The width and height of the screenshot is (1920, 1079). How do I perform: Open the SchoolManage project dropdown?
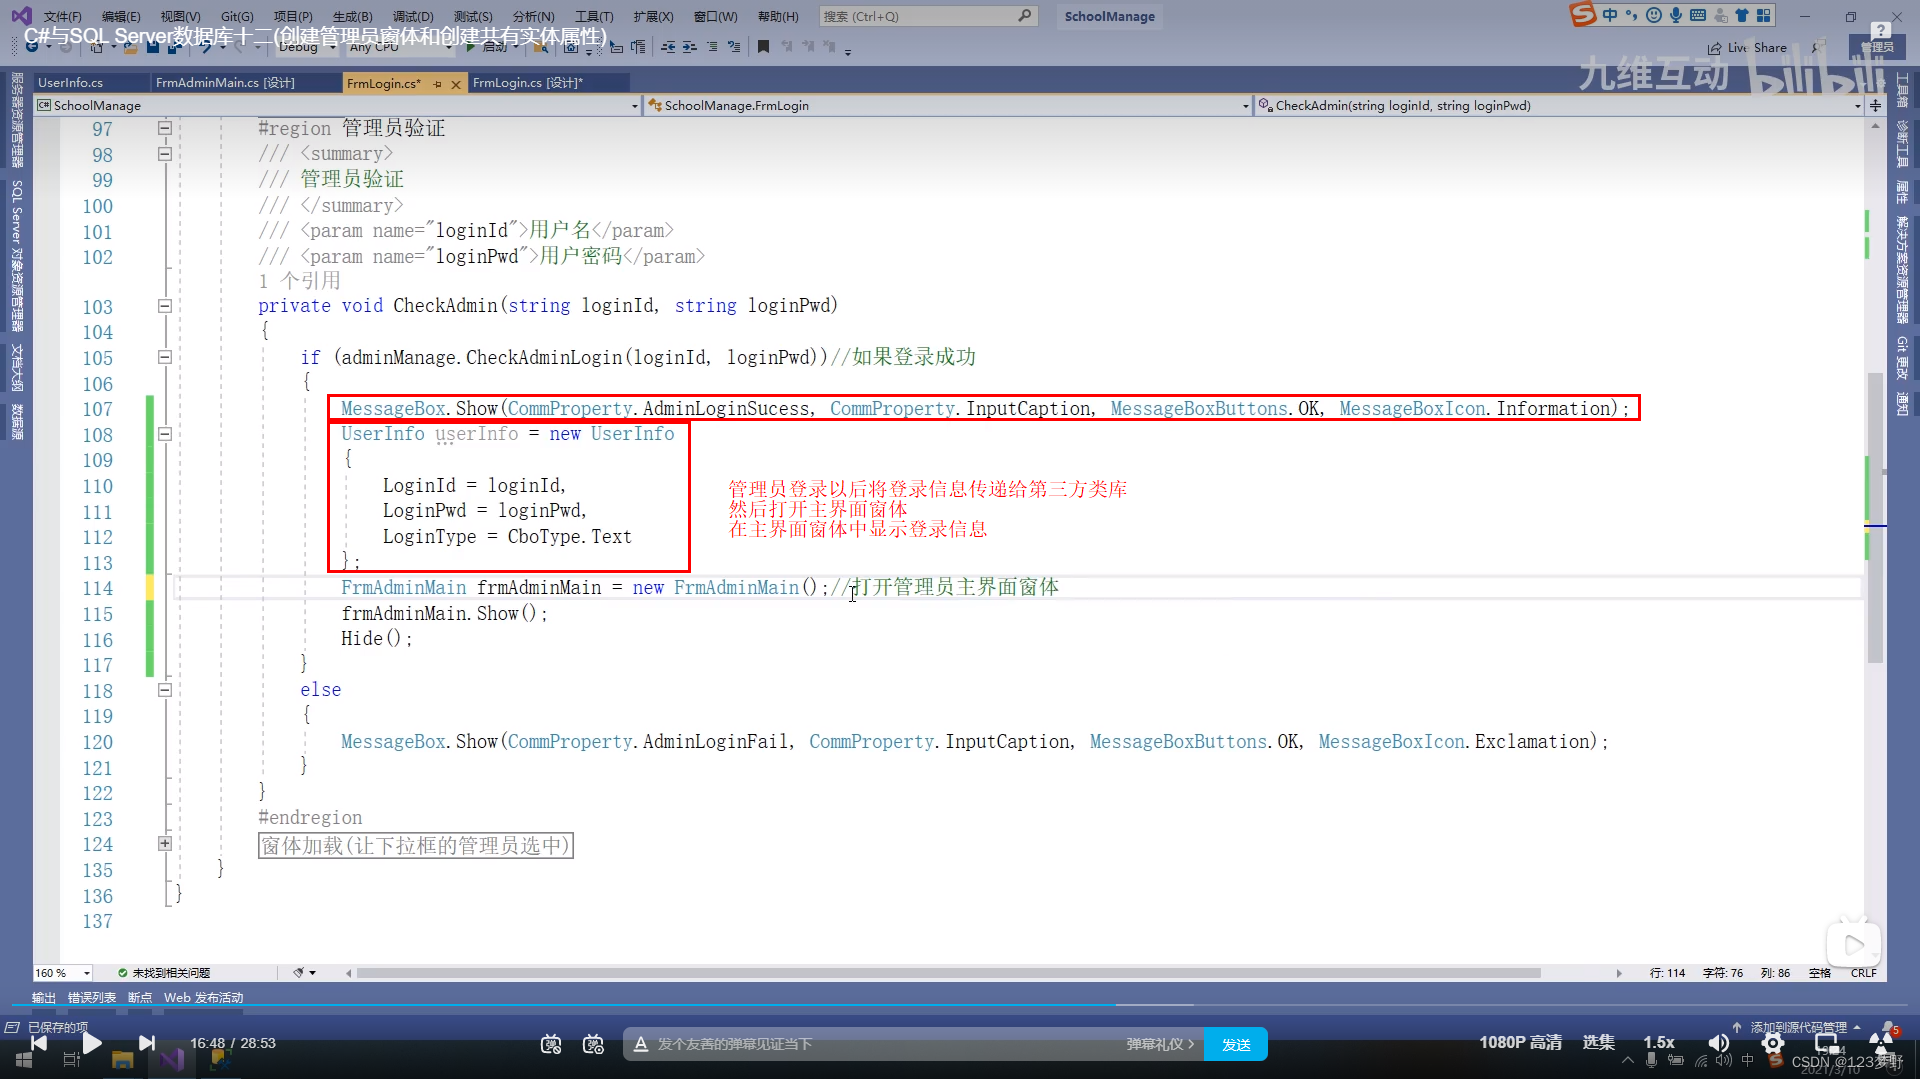pos(337,105)
